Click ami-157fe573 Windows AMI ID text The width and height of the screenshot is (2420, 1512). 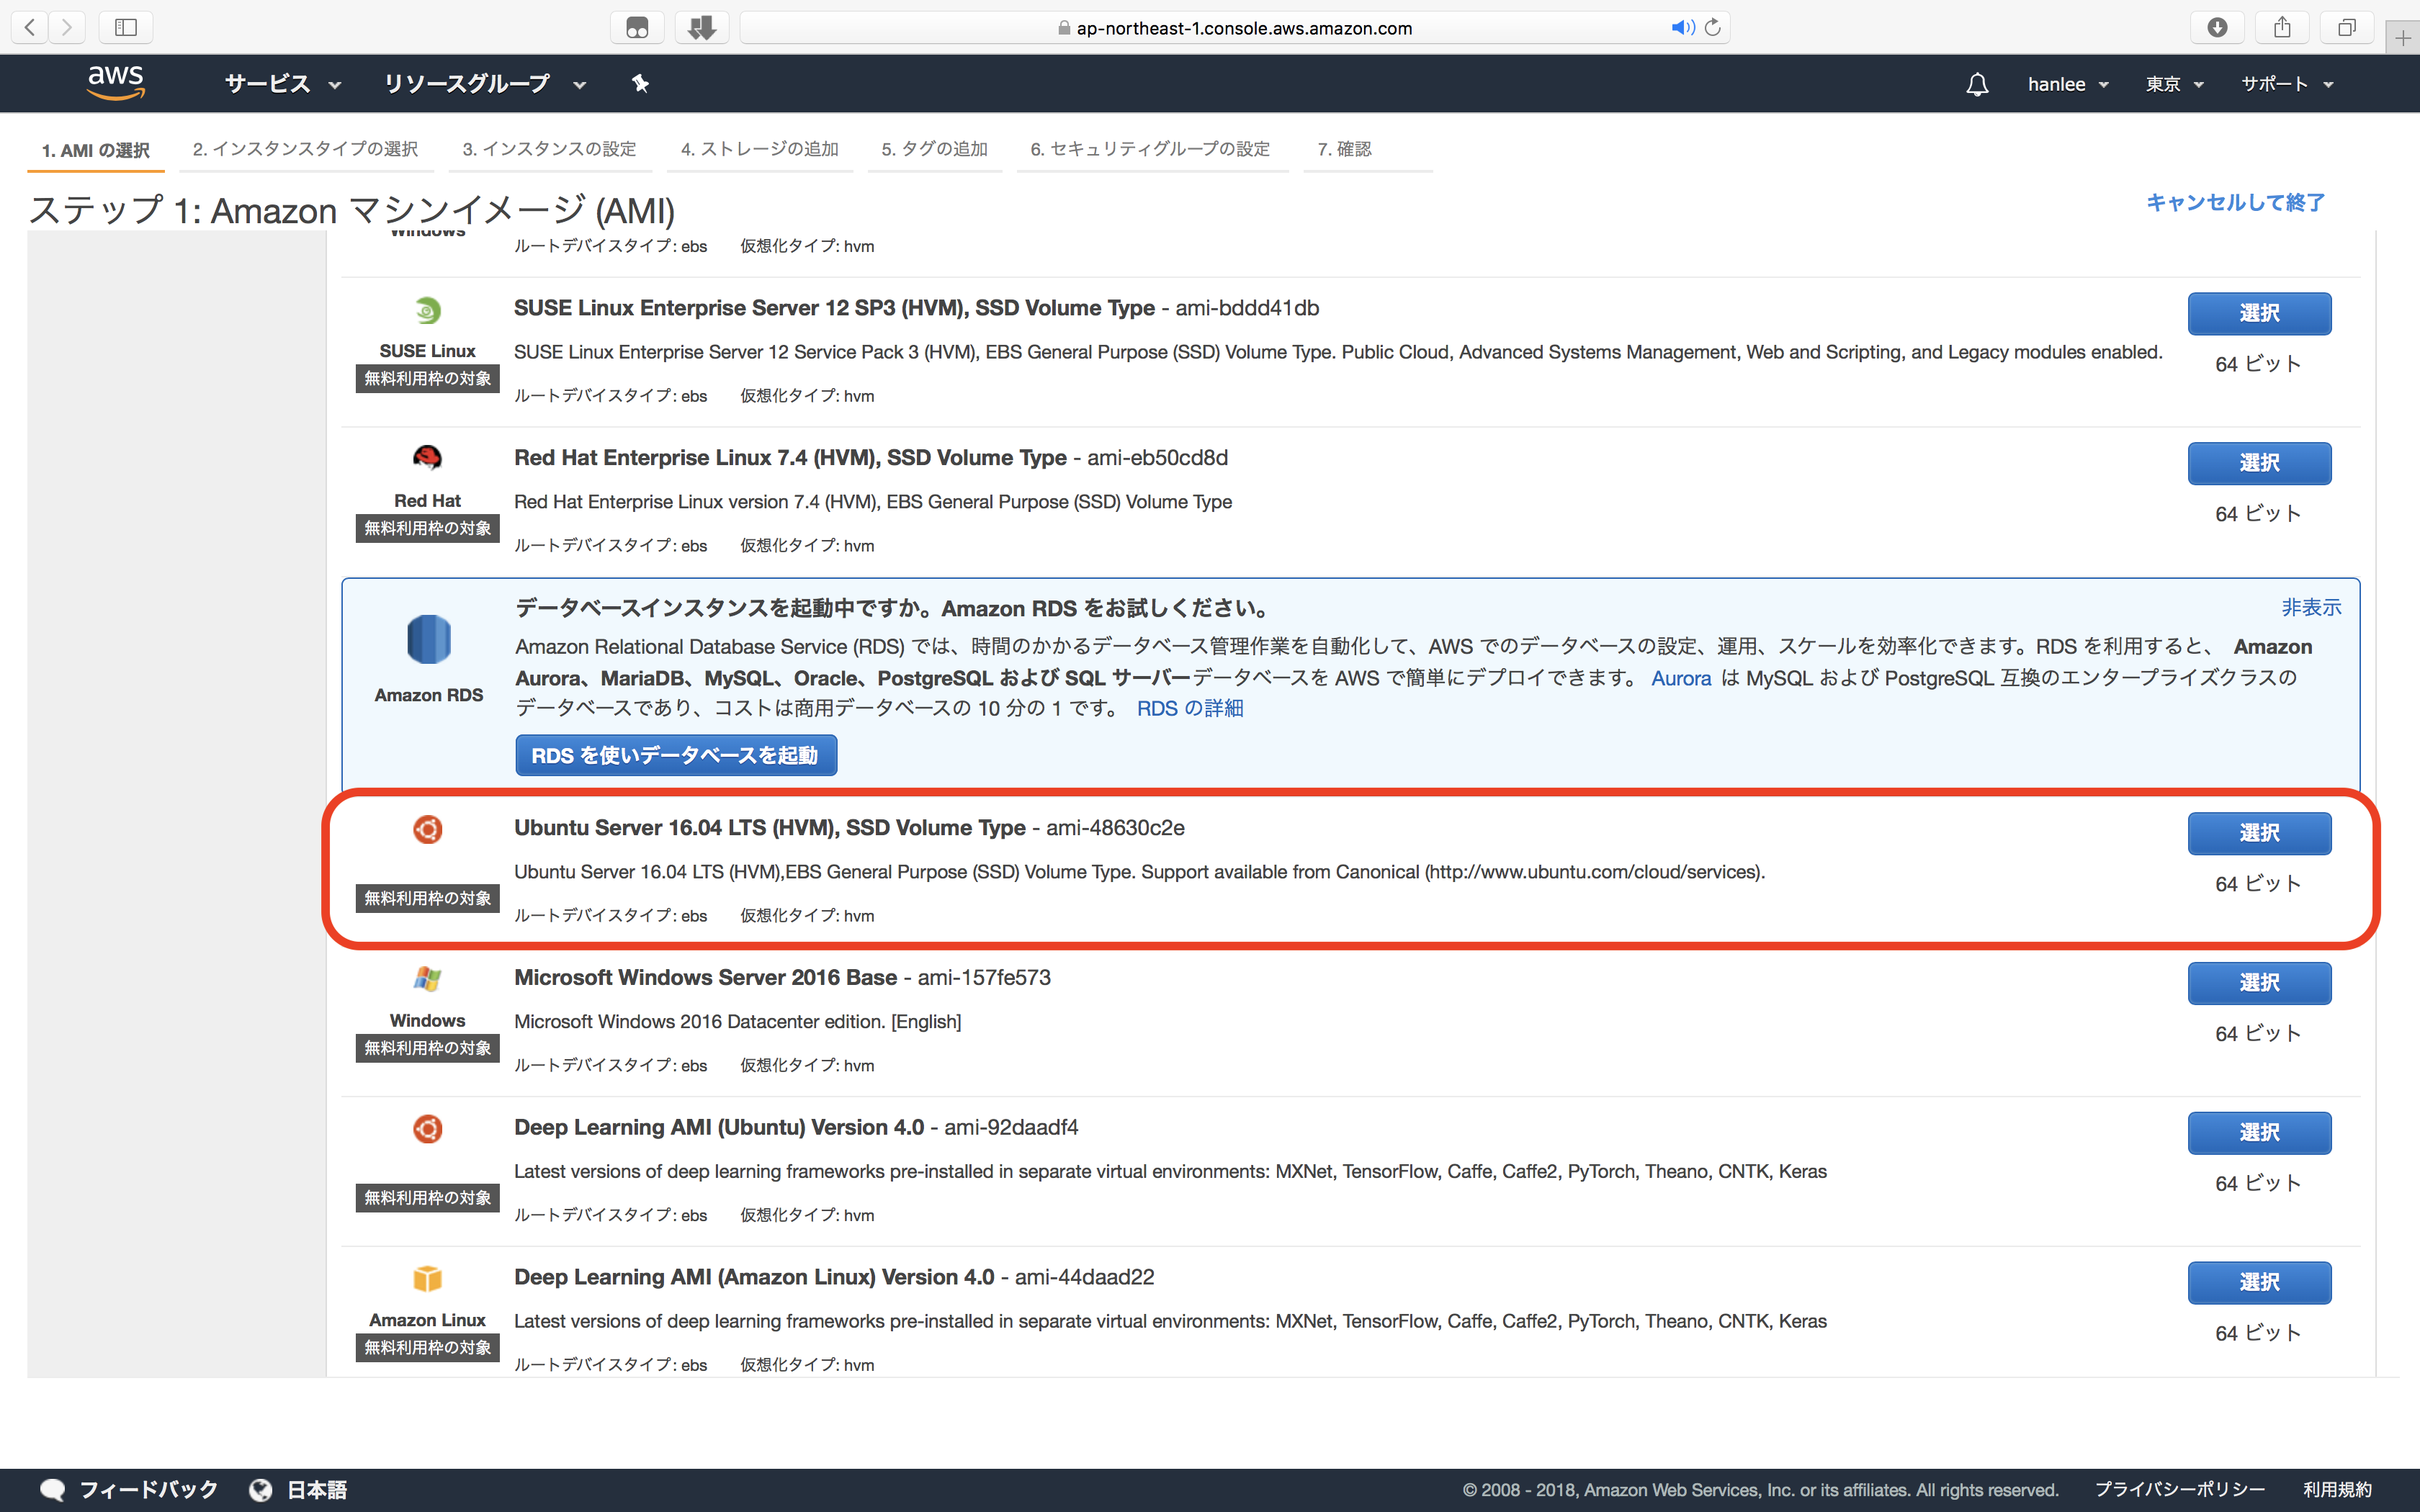click(985, 978)
